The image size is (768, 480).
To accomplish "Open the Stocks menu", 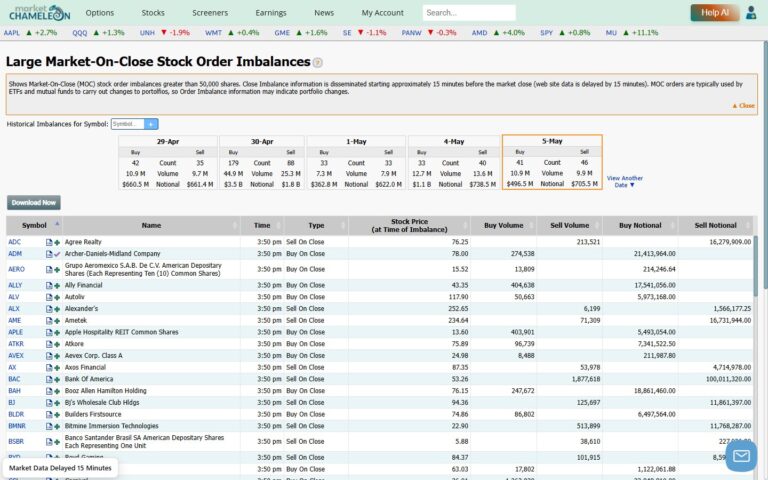I will point(153,13).
